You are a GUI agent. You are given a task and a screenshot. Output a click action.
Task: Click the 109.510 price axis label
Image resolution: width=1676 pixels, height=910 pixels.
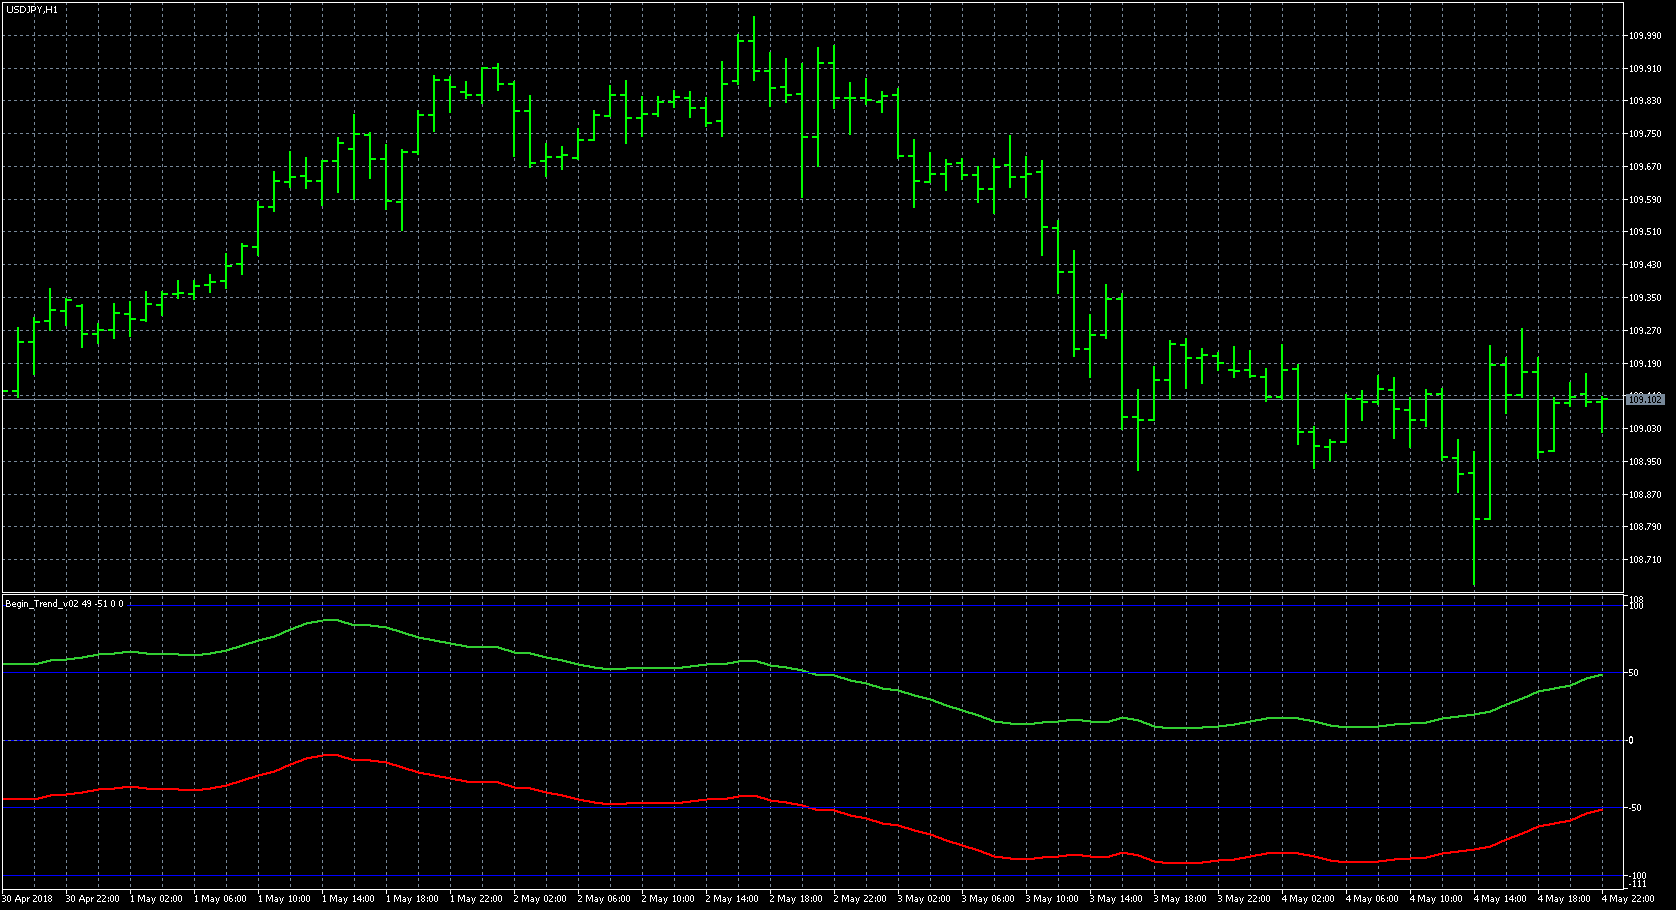1644,232
